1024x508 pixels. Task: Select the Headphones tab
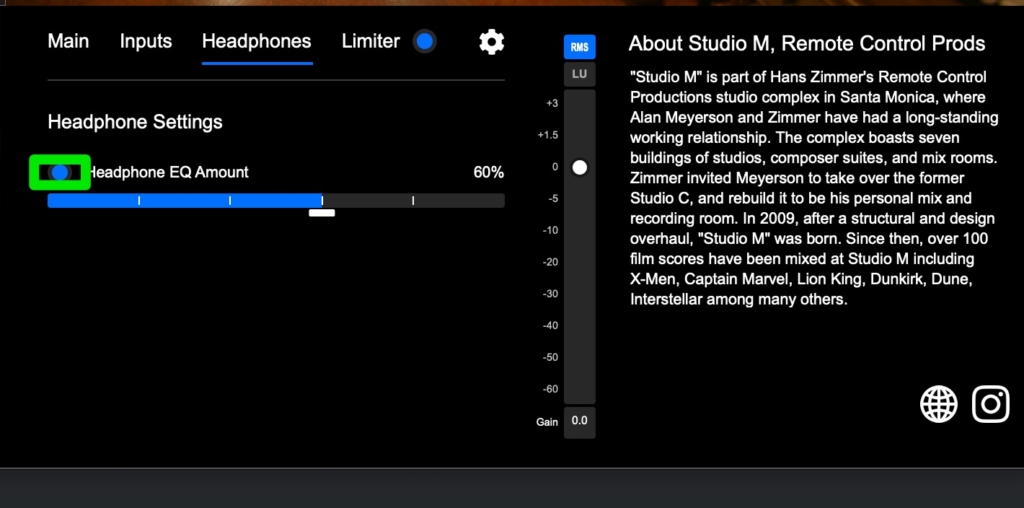click(256, 42)
